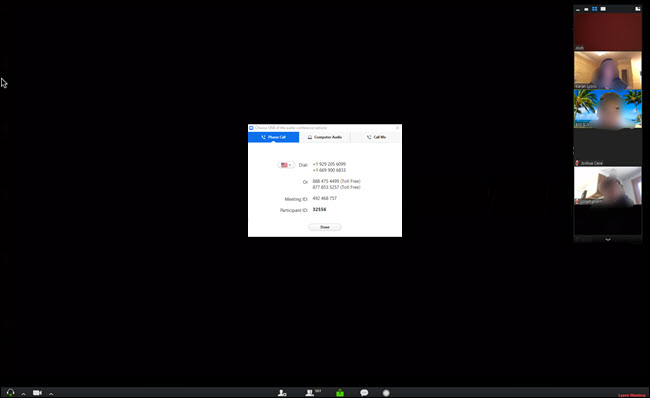Select the bottom participant video thumbnail
Viewport: 650px width, 398px height.
pos(608,186)
